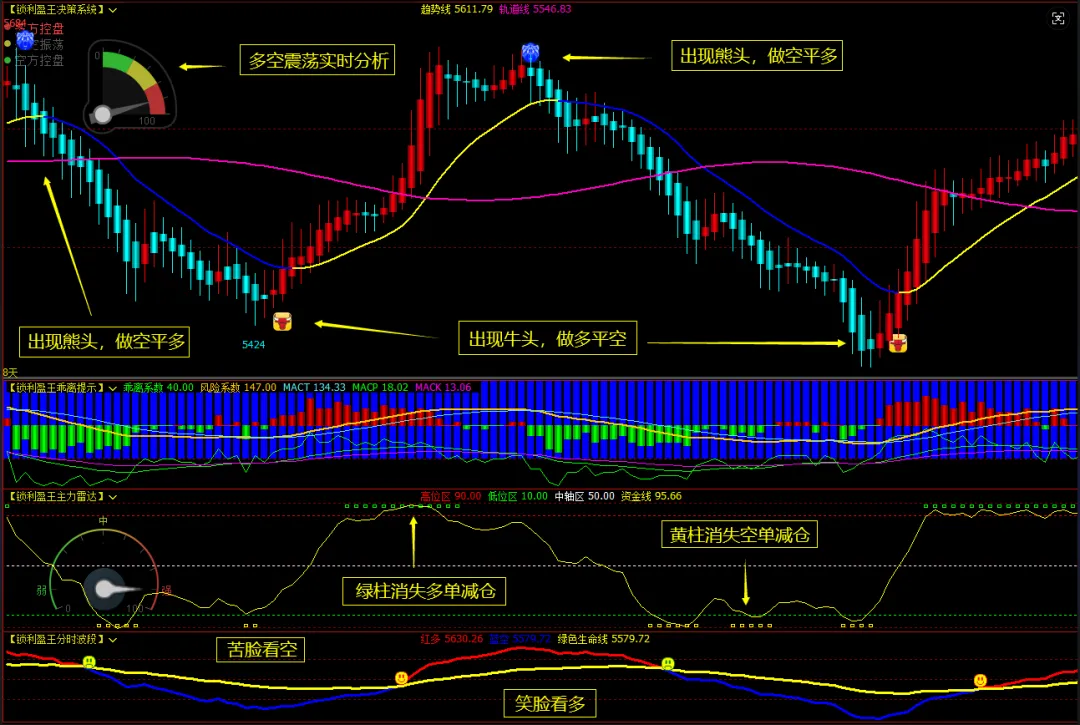The image size is (1080, 725).
Task: Click the bull head marker near 5424
Action: [282, 322]
